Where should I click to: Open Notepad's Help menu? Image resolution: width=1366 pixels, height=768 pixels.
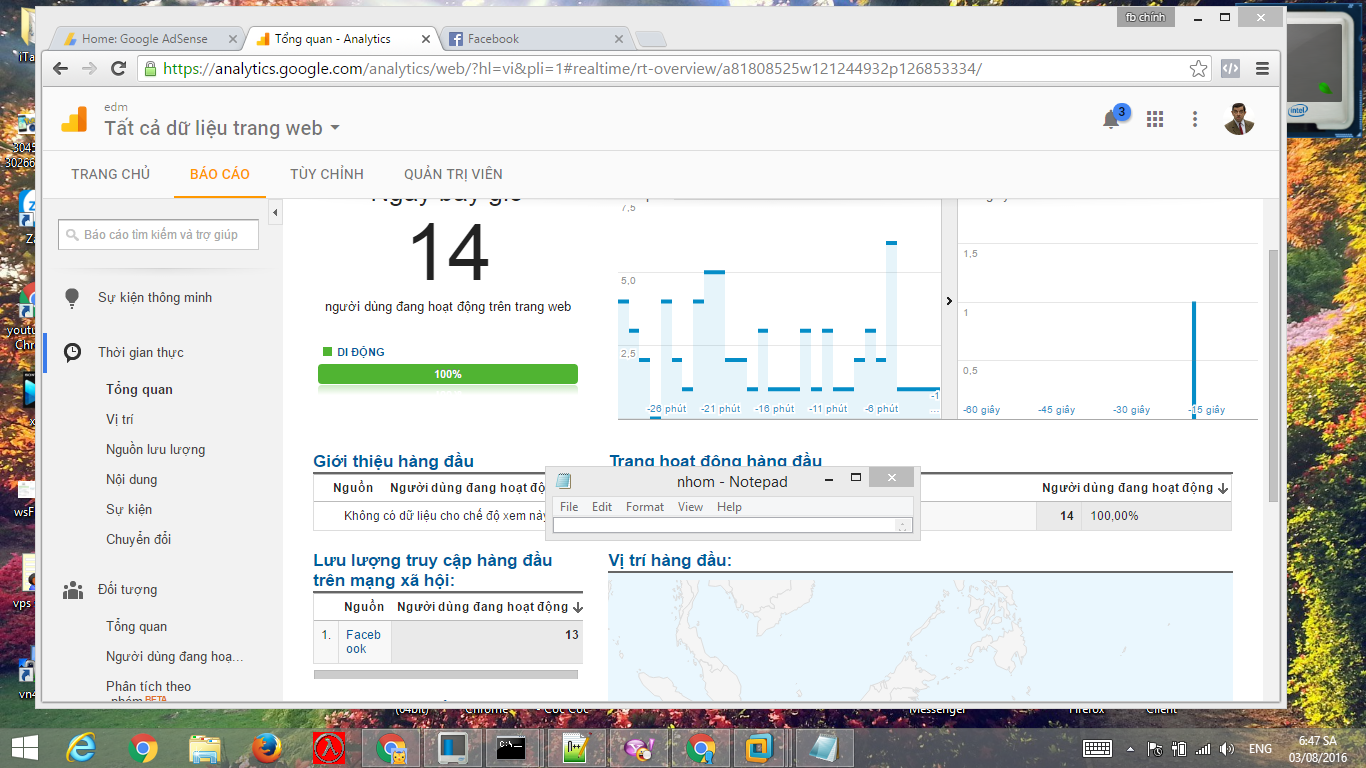click(x=730, y=507)
